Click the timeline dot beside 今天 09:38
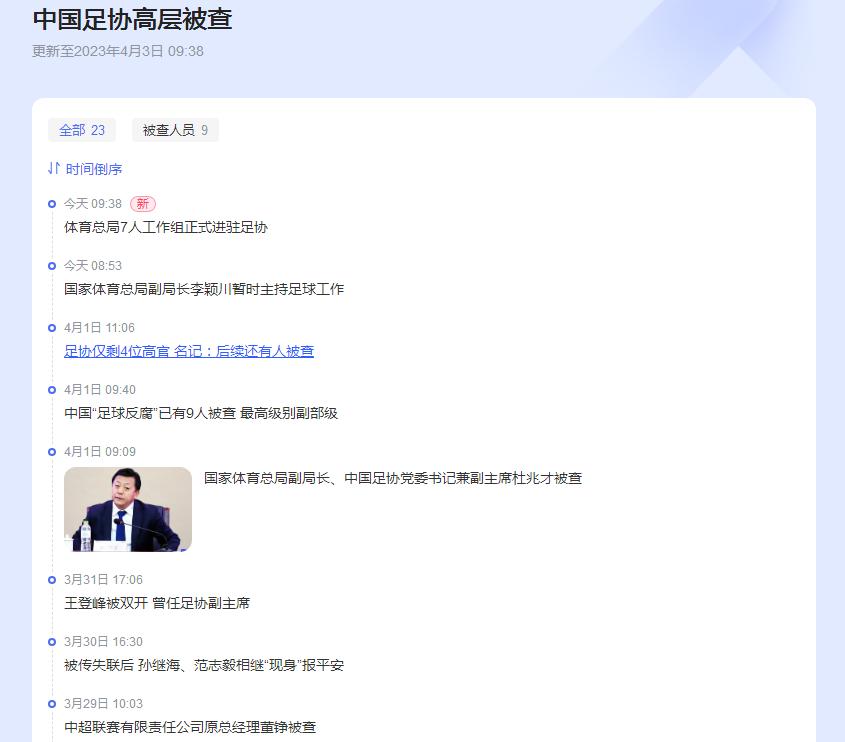Screen dimensions: 845x742 click(51, 204)
